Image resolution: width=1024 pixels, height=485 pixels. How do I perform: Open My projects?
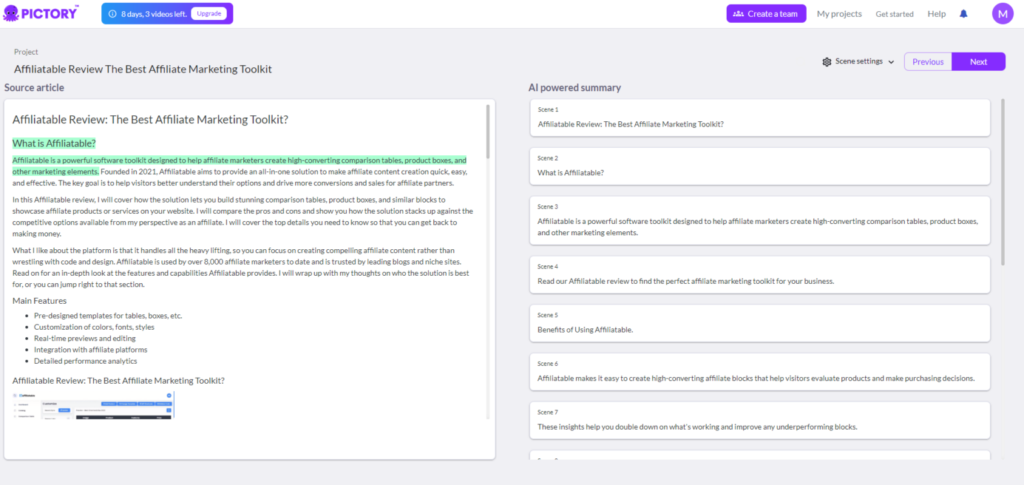[839, 14]
